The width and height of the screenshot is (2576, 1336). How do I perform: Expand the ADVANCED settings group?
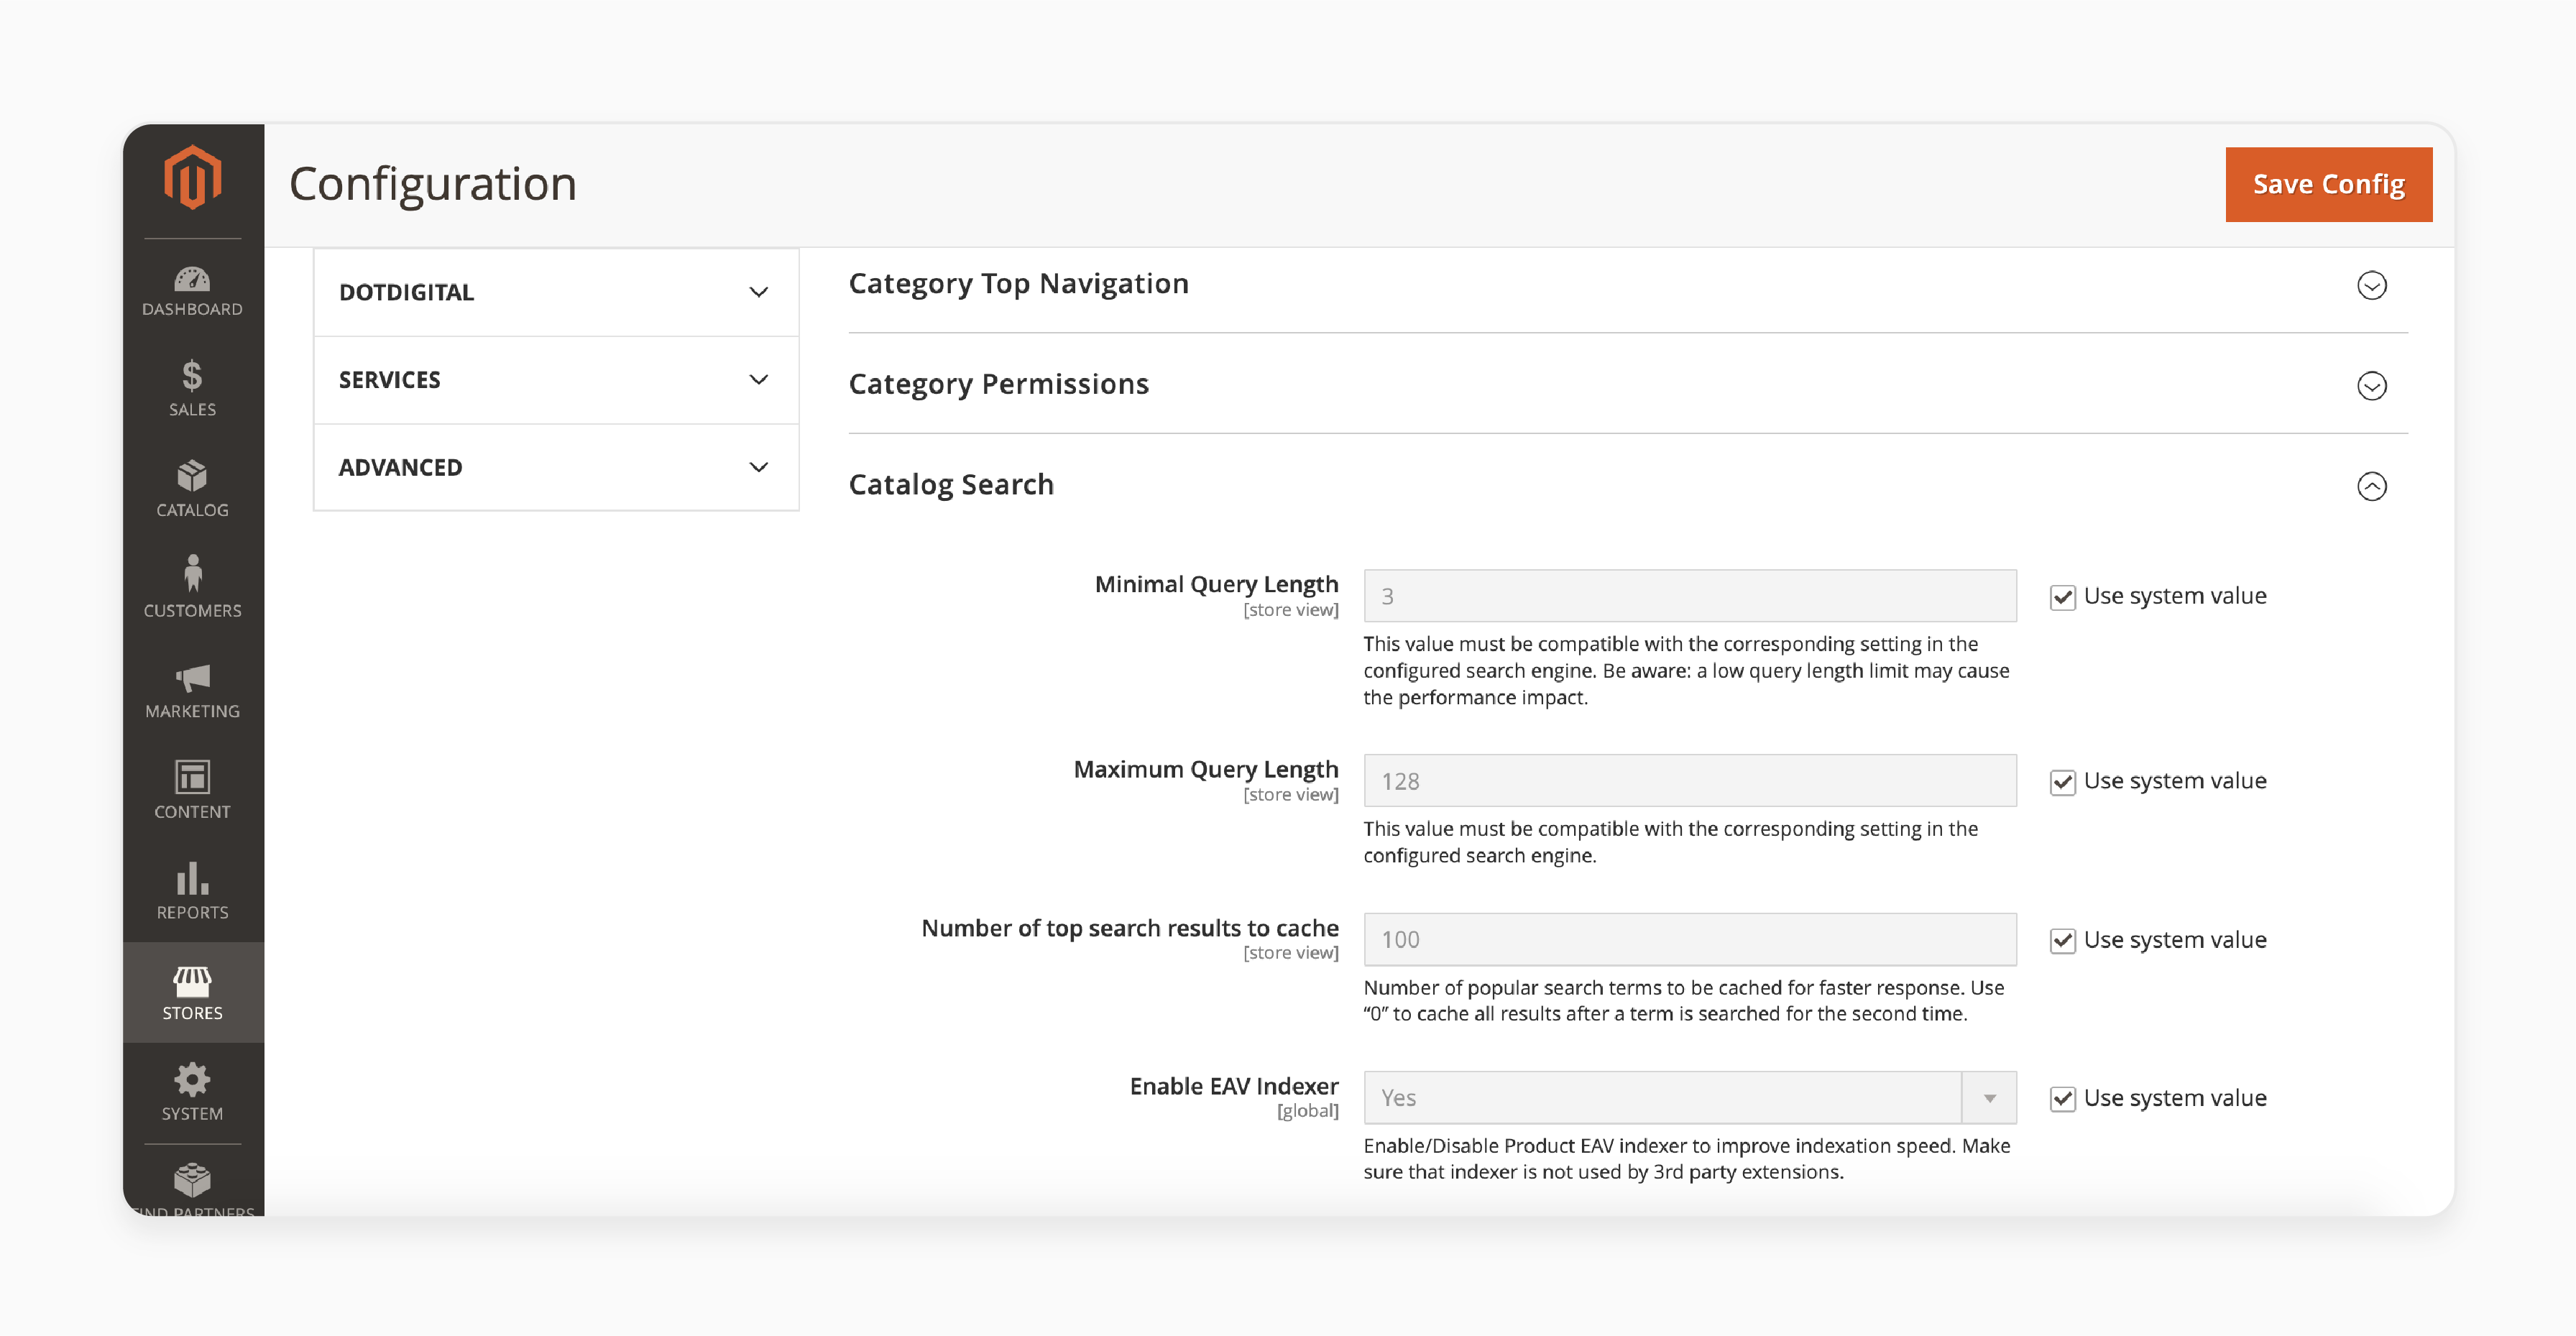(x=556, y=467)
